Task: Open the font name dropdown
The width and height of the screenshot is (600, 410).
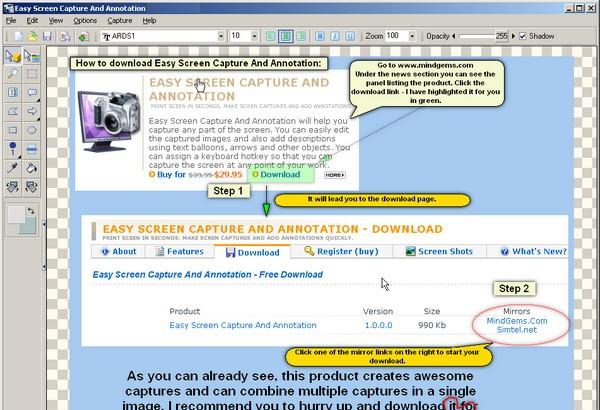Action: coord(221,36)
